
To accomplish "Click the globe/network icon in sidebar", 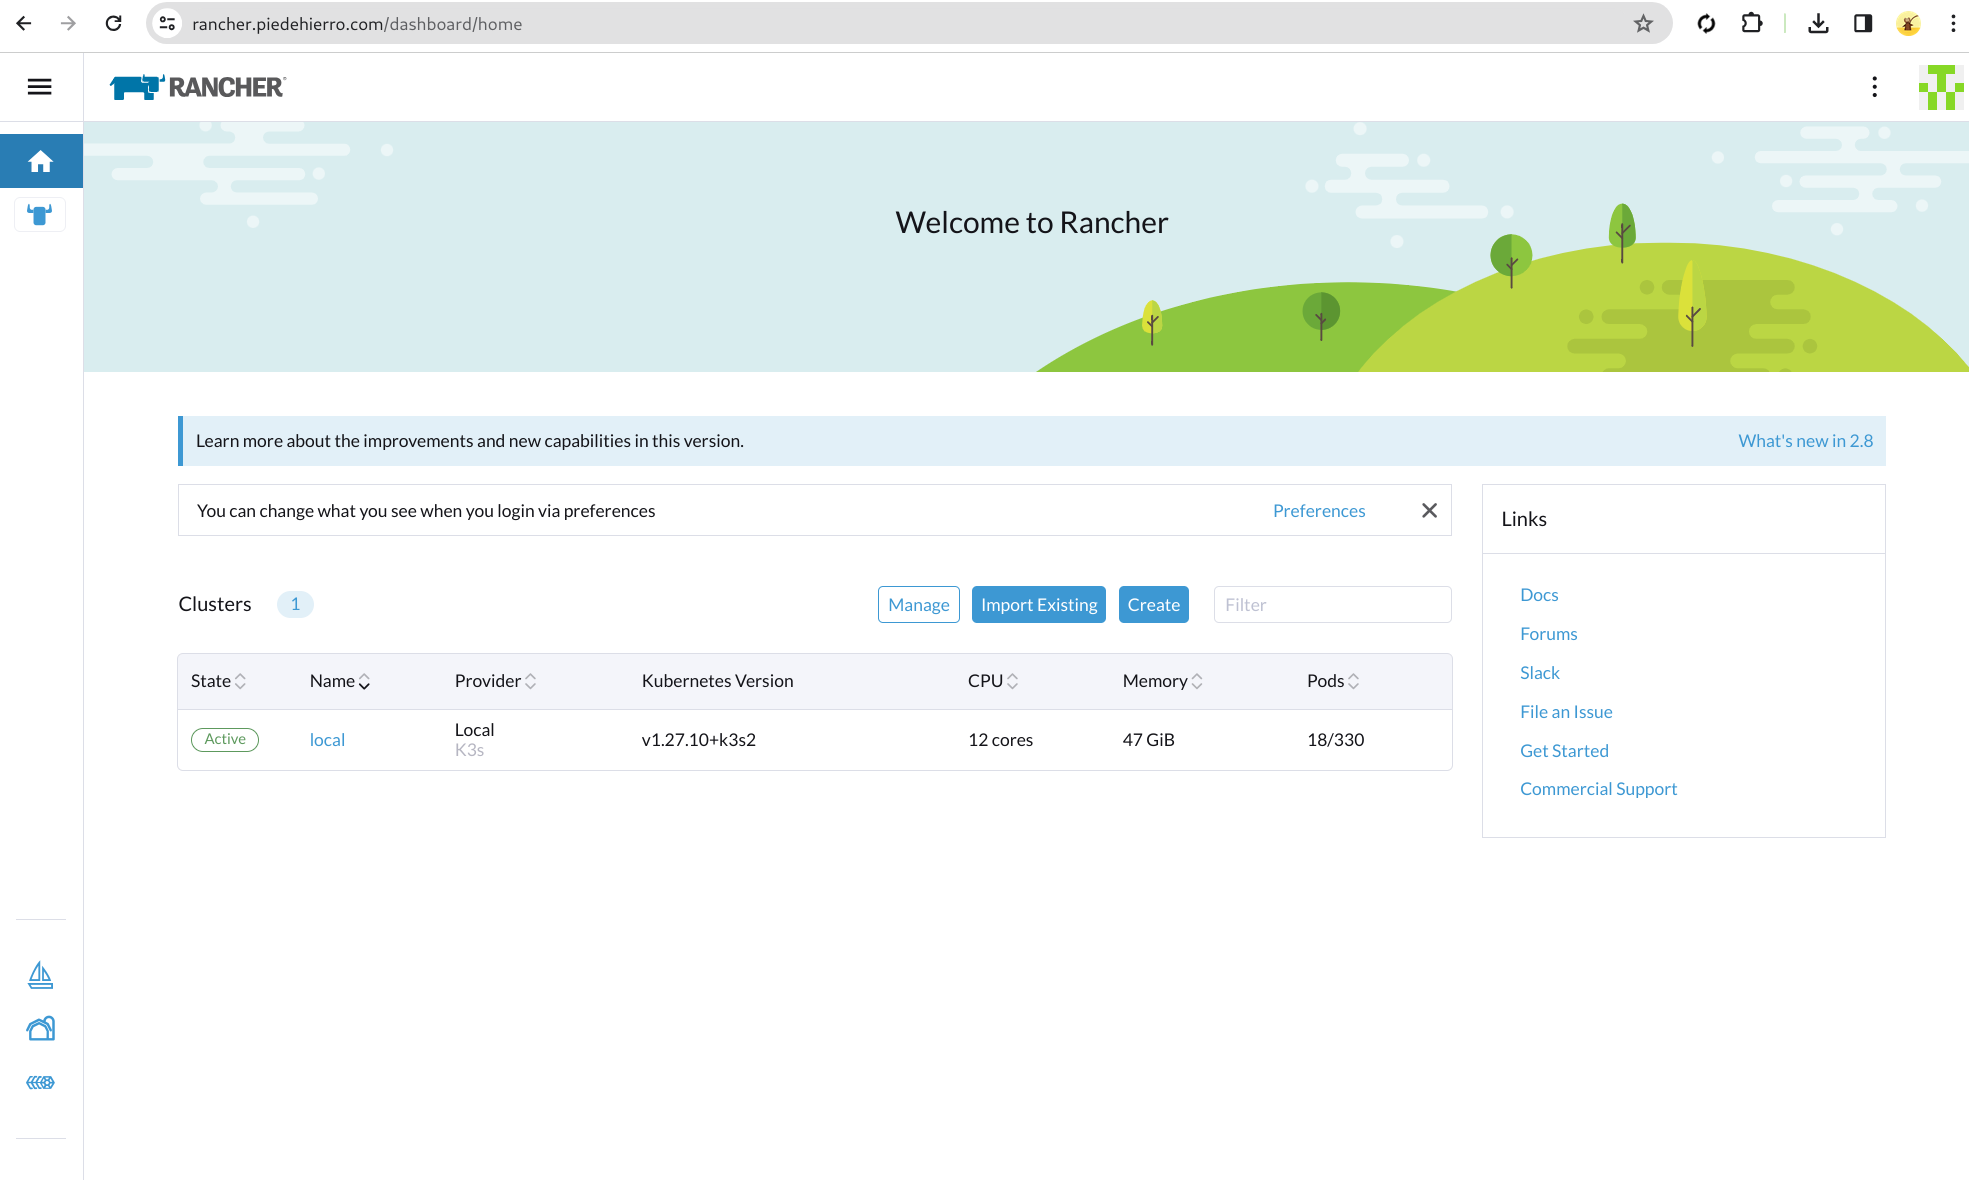I will pyautogui.click(x=41, y=1083).
